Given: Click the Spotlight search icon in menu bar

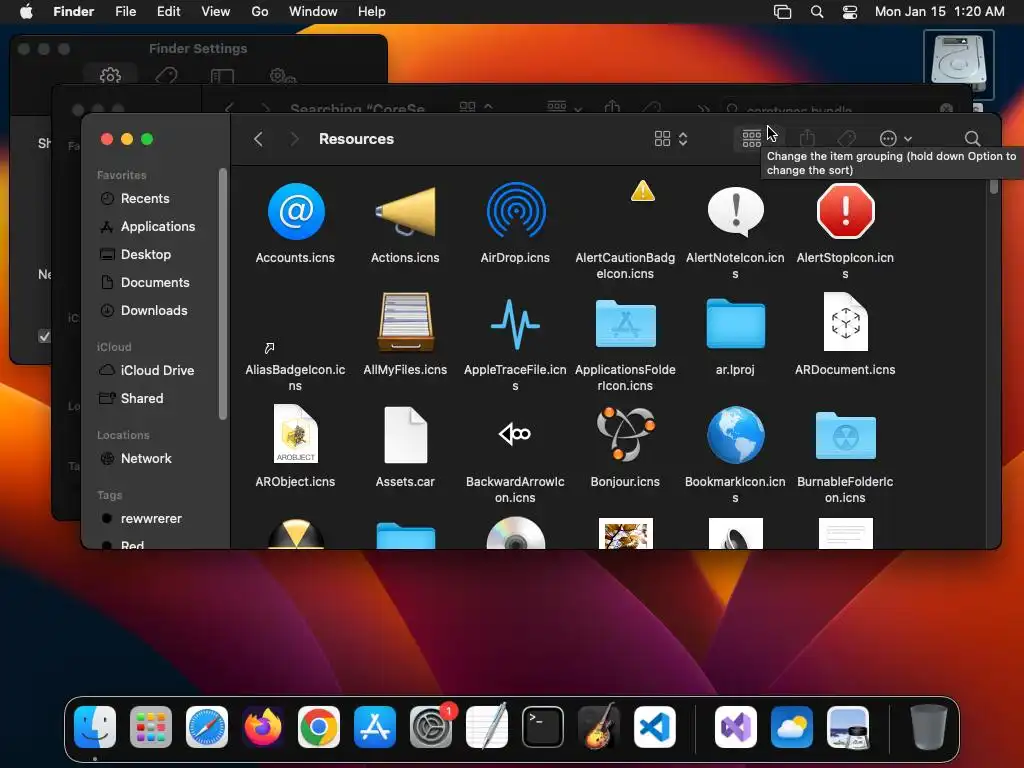Looking at the screenshot, I should click(x=817, y=12).
